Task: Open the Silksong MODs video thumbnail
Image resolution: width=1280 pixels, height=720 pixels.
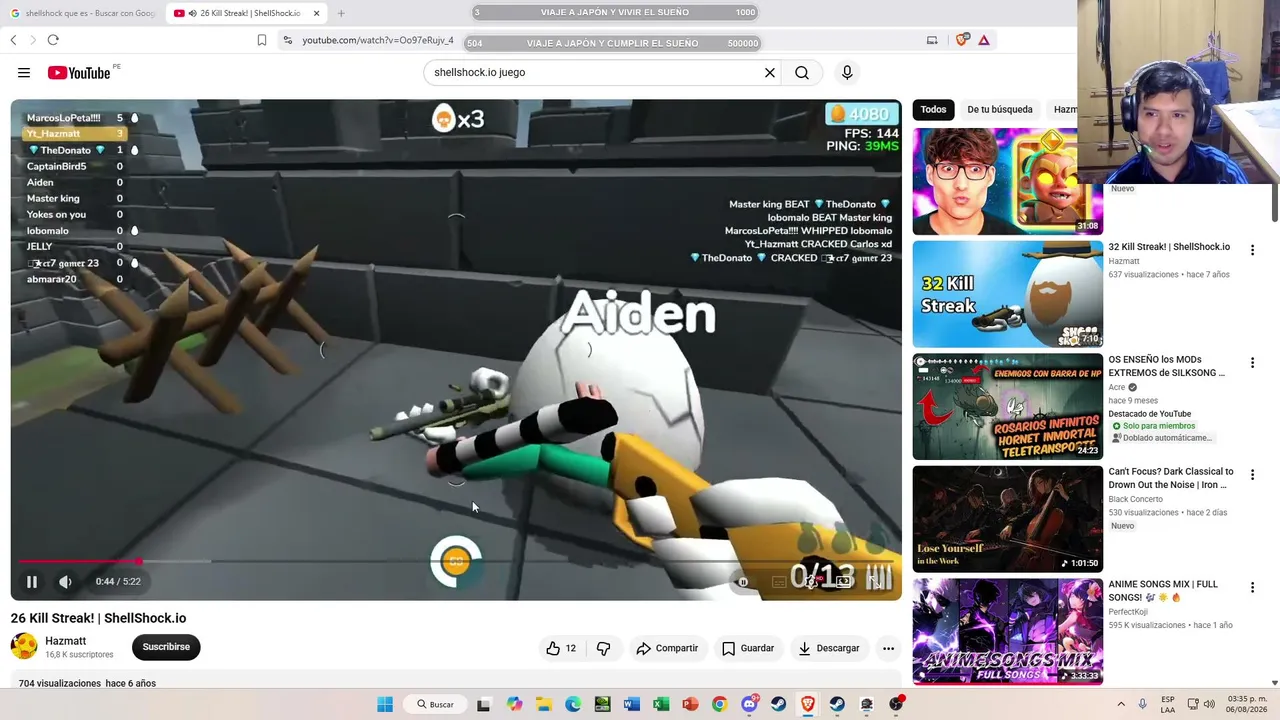Action: pos(1007,407)
